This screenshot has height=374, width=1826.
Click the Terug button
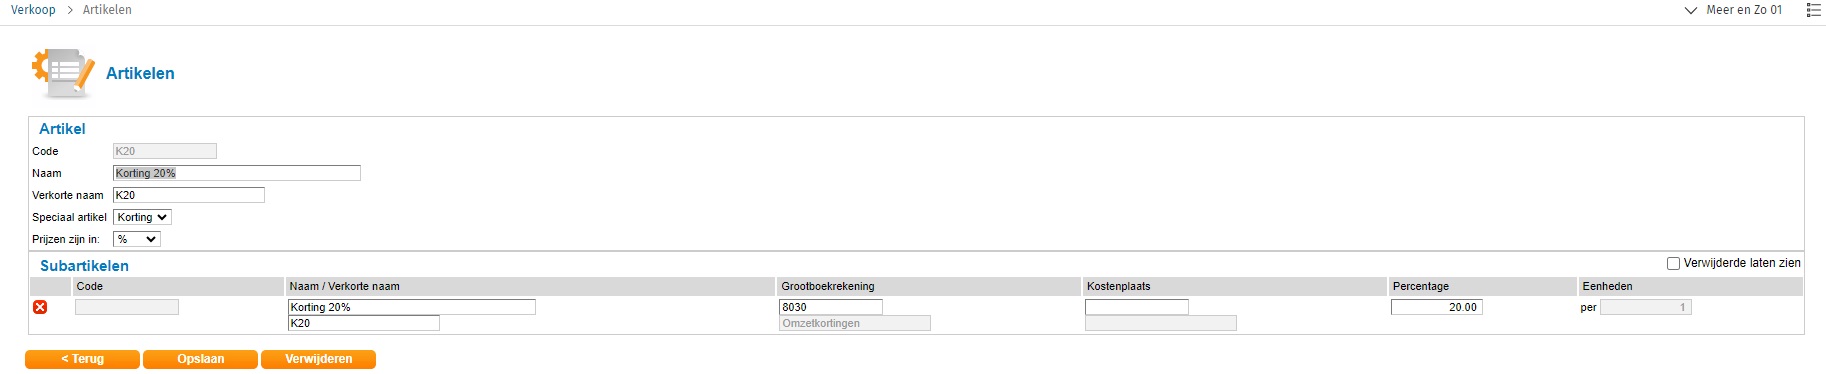pos(82,359)
